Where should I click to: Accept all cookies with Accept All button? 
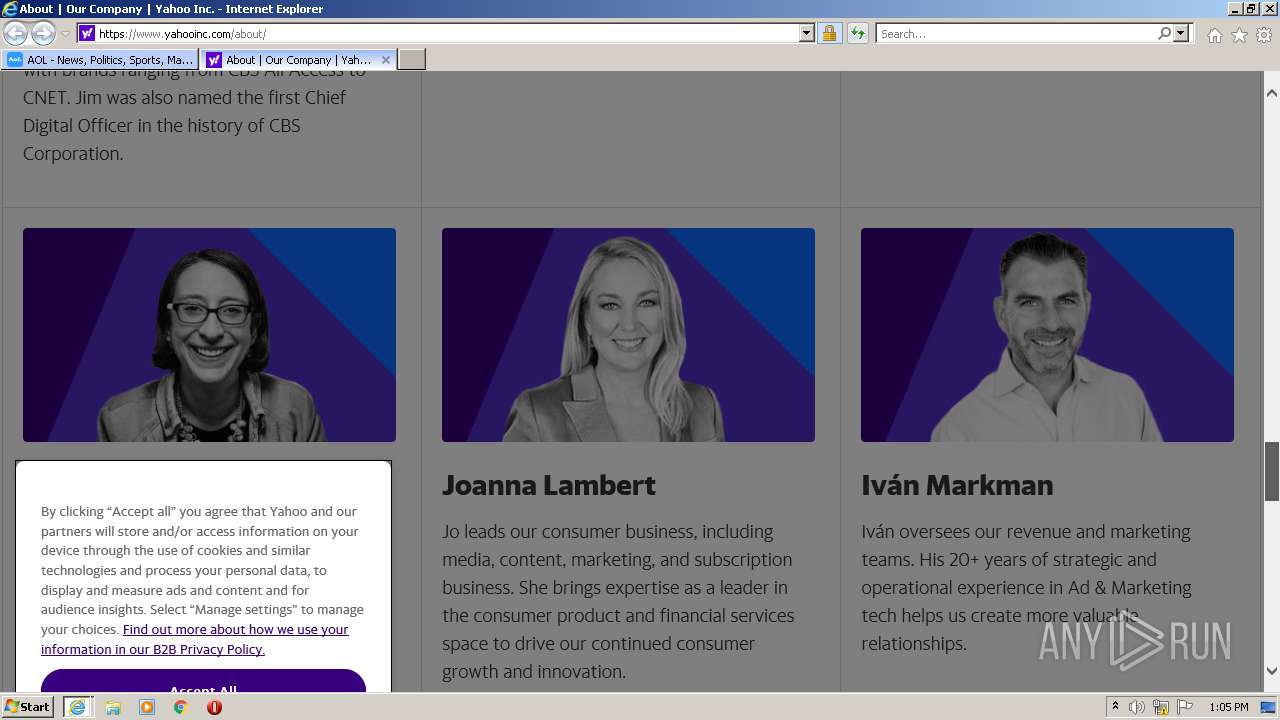(203, 682)
